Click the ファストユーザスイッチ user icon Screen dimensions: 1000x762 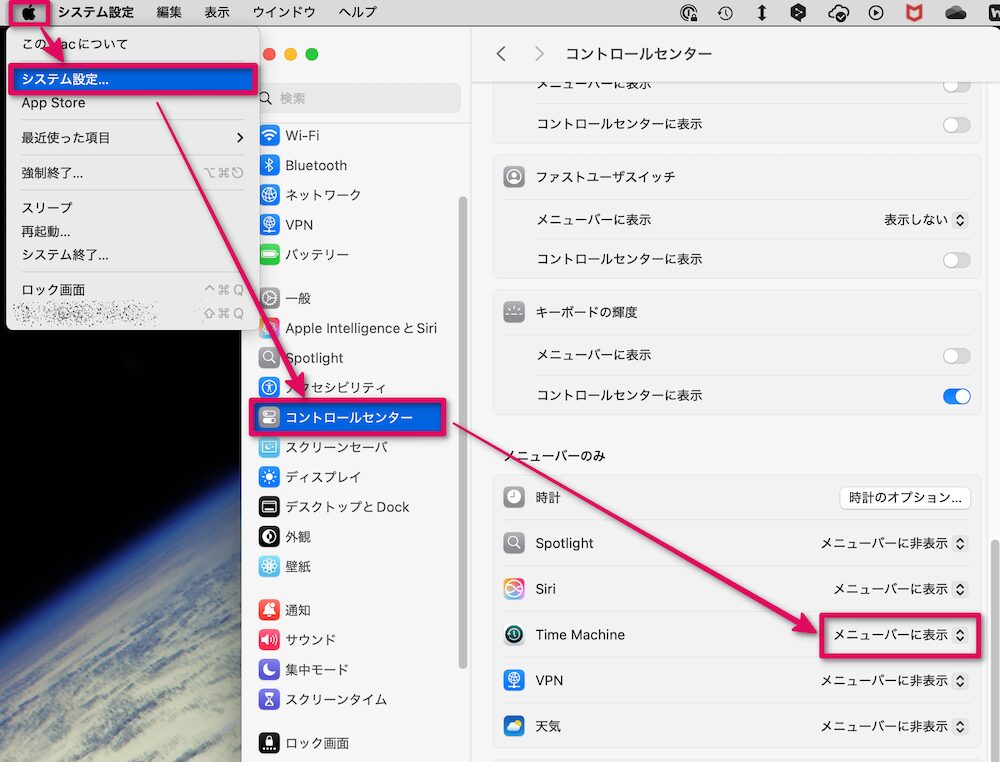coord(514,177)
